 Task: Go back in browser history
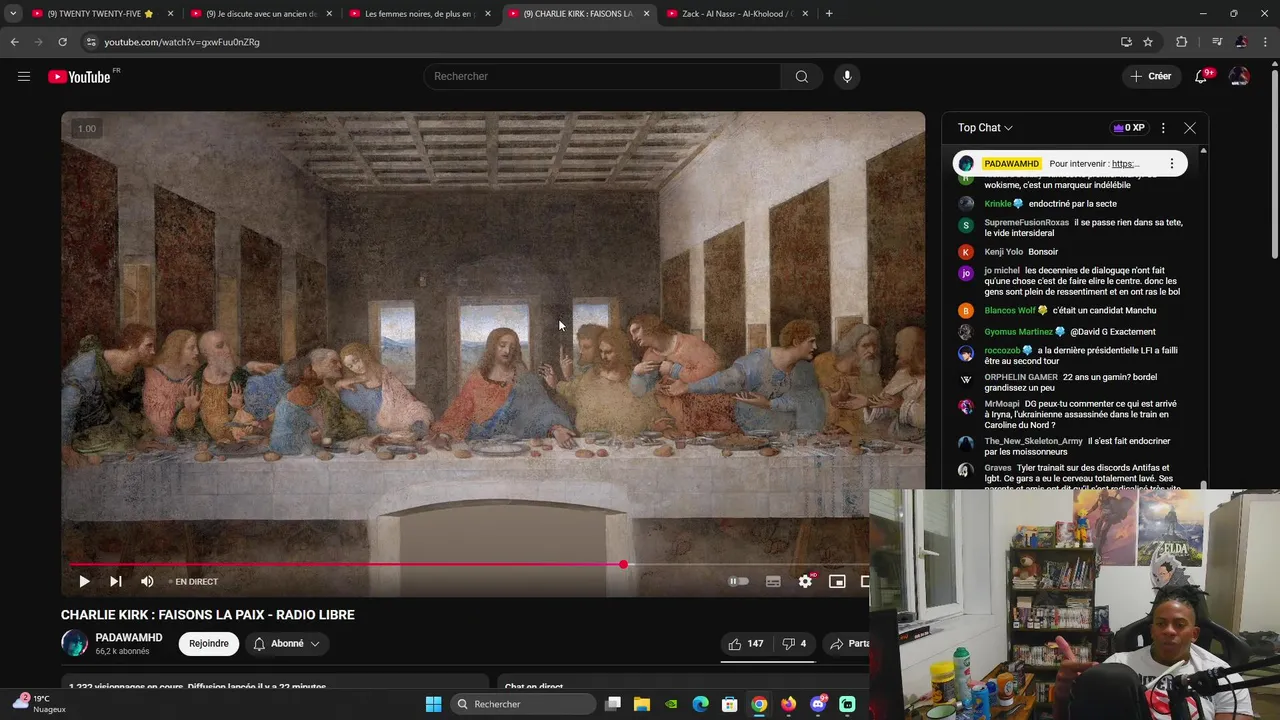[x=14, y=42]
